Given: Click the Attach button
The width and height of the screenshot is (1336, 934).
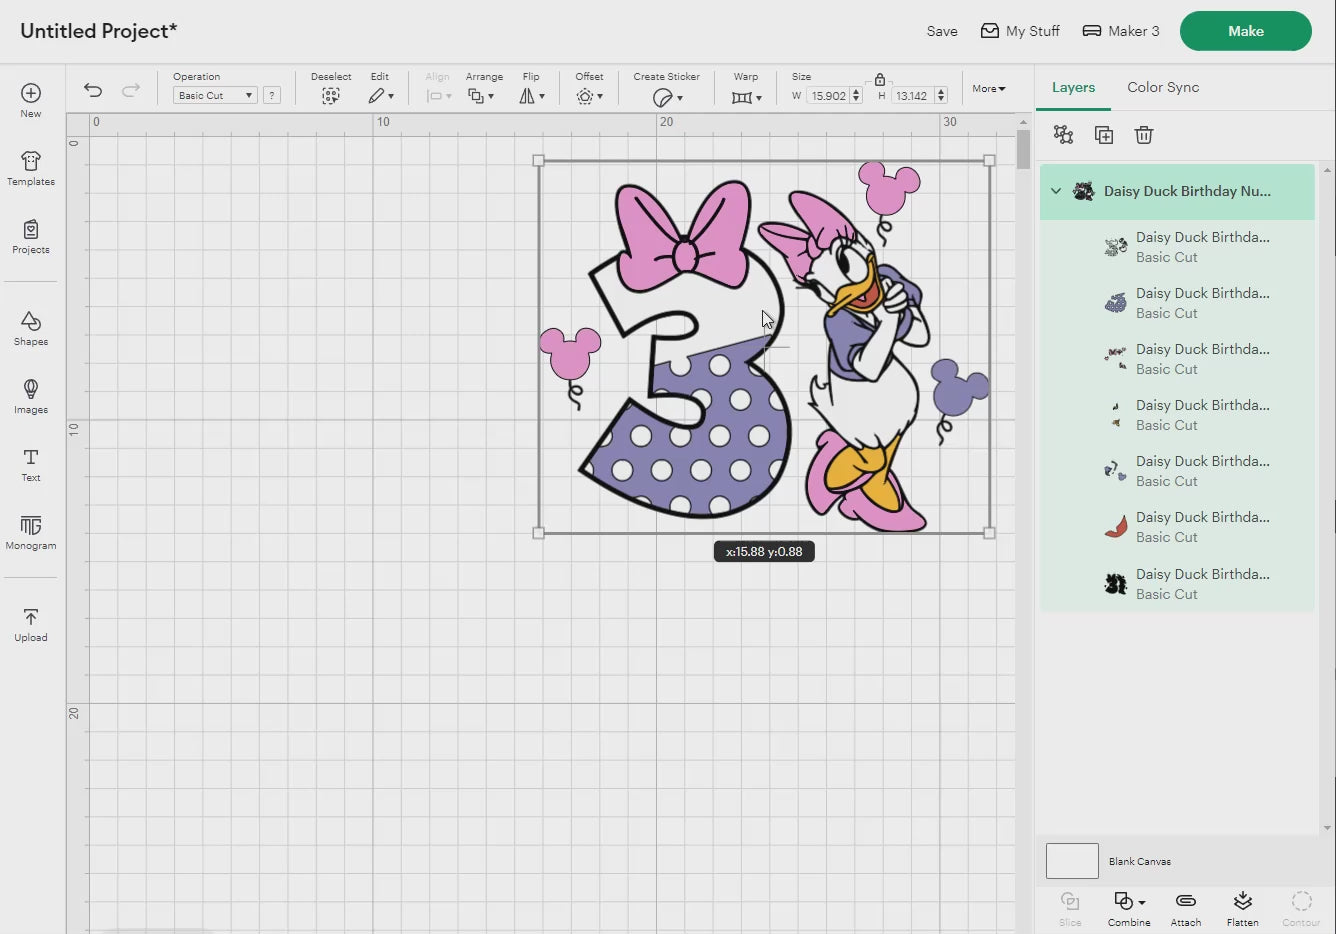Looking at the screenshot, I should tap(1186, 909).
